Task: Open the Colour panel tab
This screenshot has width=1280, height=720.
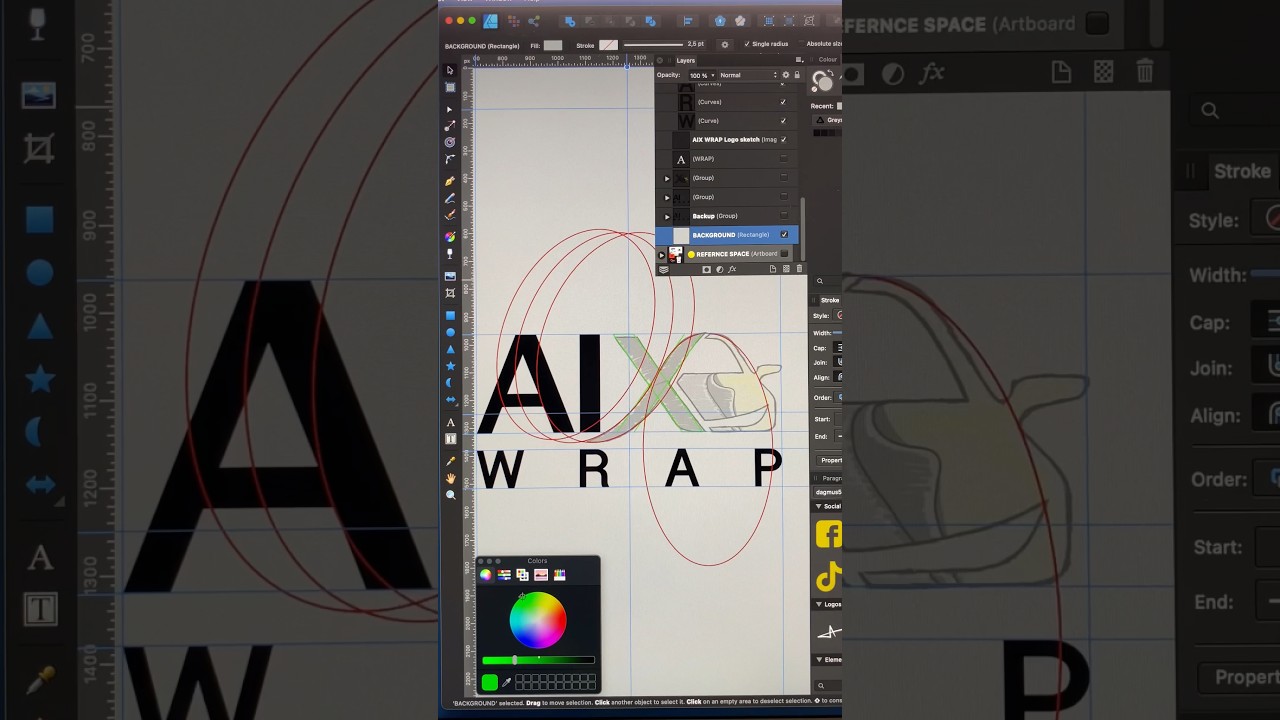Action: (828, 60)
